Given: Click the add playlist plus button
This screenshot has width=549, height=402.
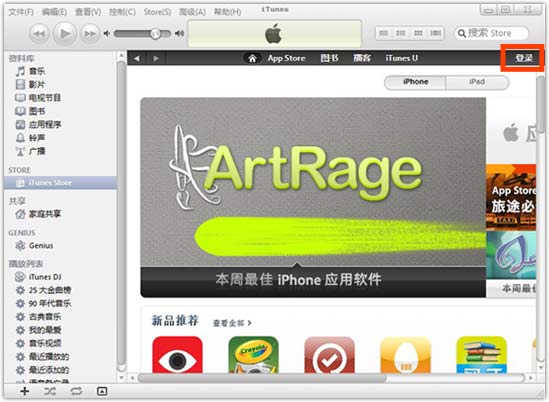Looking at the screenshot, I should 25,391.
